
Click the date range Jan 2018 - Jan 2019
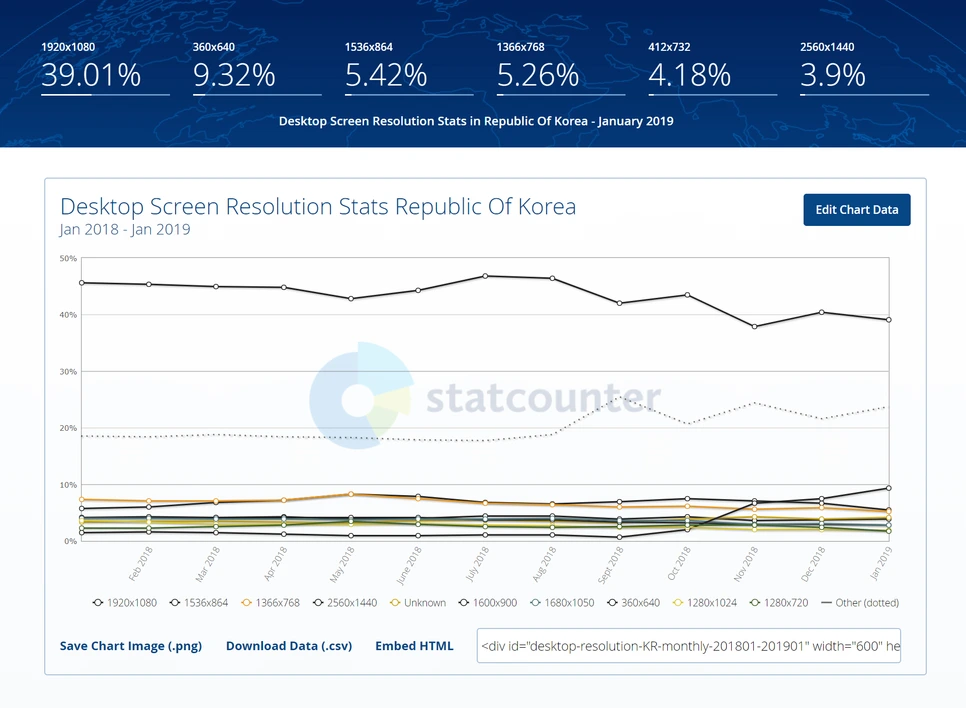pos(125,229)
